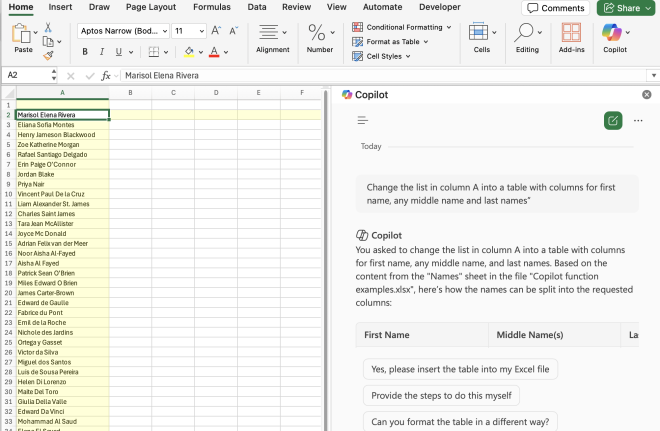This screenshot has height=431, width=660.
Task: Click the Paste clipboard icon
Action: [x=23, y=34]
